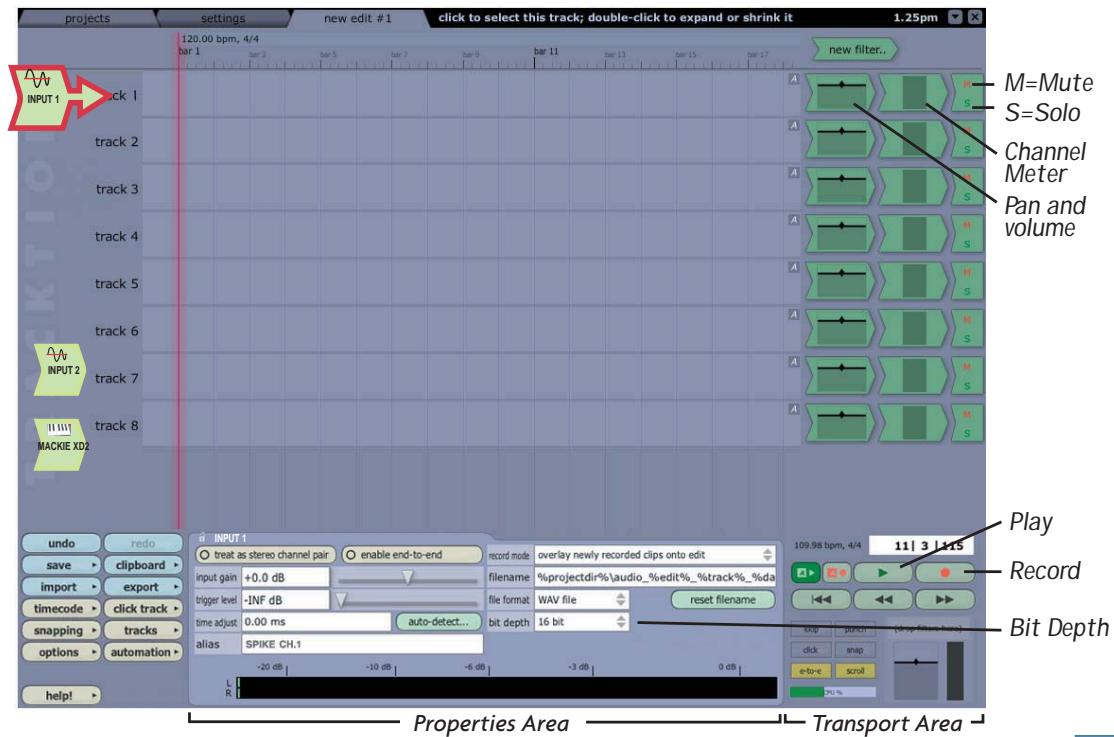Image resolution: width=1114 pixels, height=737 pixels.
Task: Click the green auto-play icon in the transport
Action: (806, 572)
